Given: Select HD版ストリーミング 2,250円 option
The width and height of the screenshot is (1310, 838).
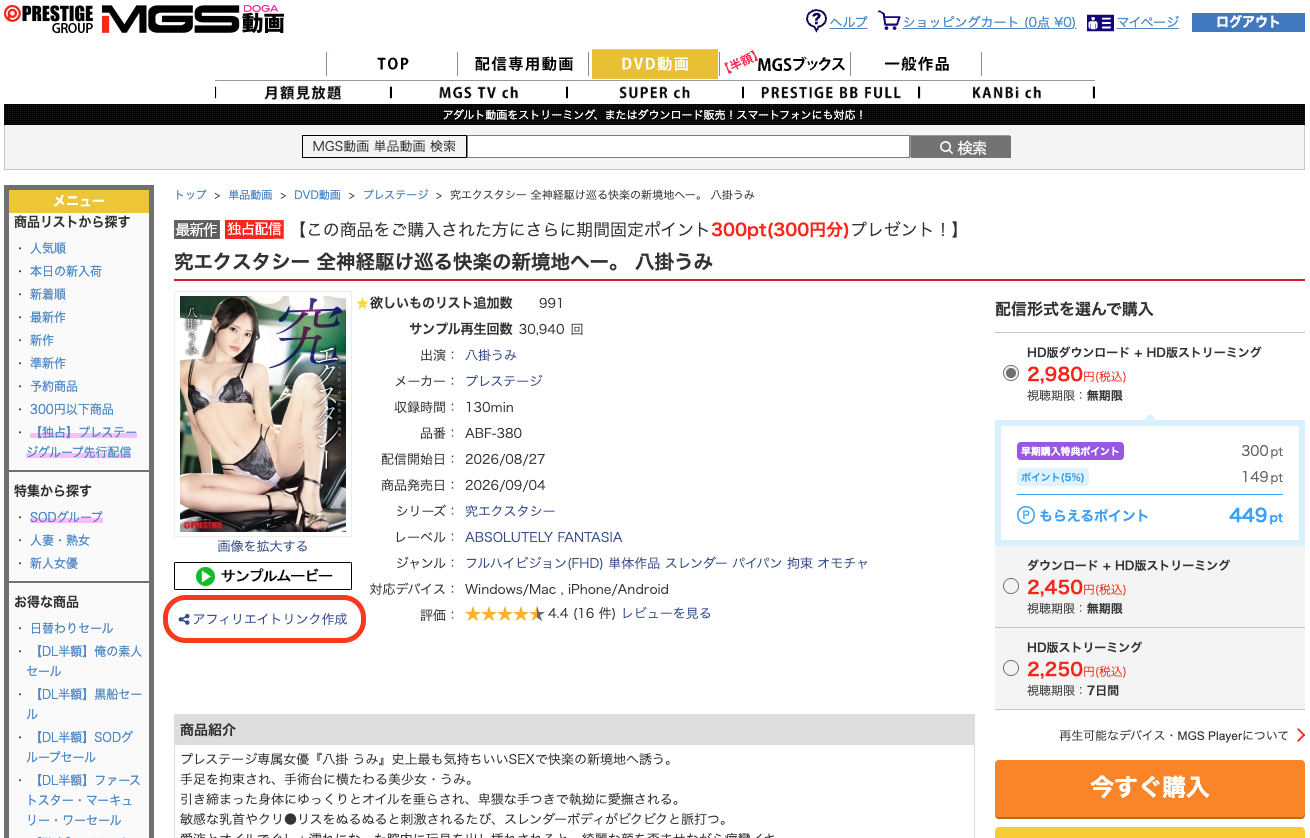Looking at the screenshot, I should tap(1010, 668).
